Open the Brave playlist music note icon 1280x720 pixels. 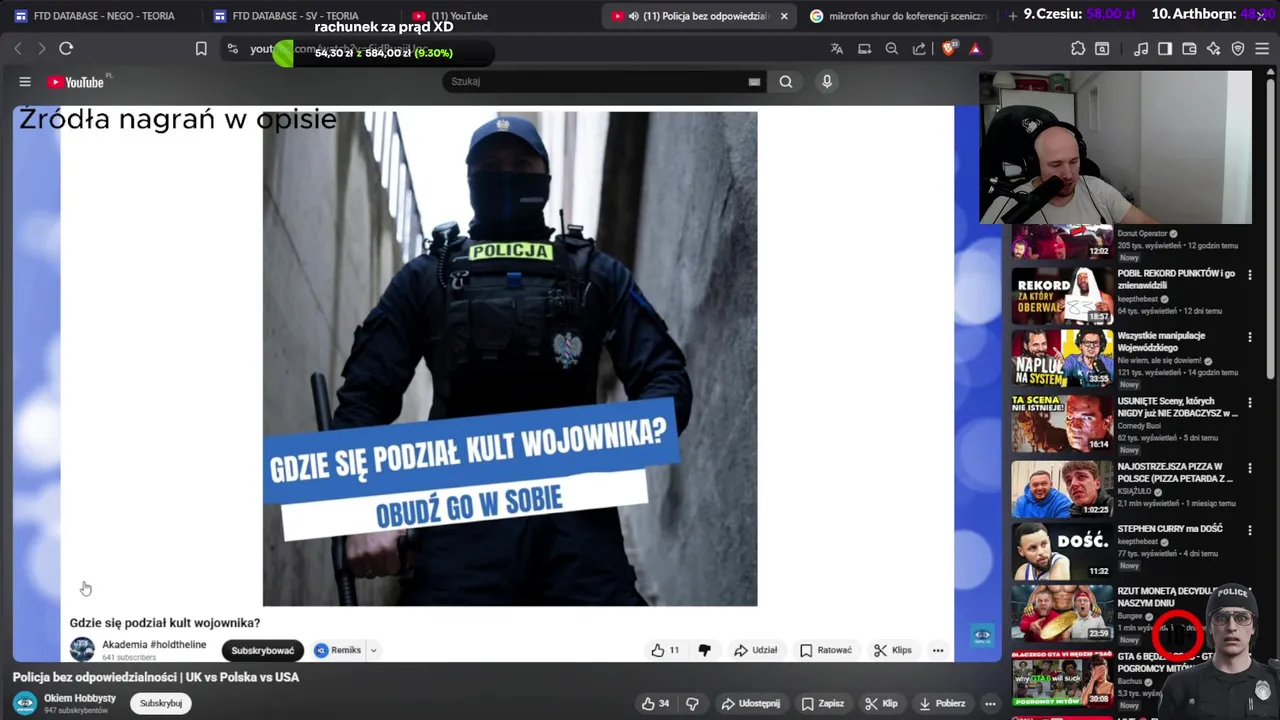coord(1141,48)
